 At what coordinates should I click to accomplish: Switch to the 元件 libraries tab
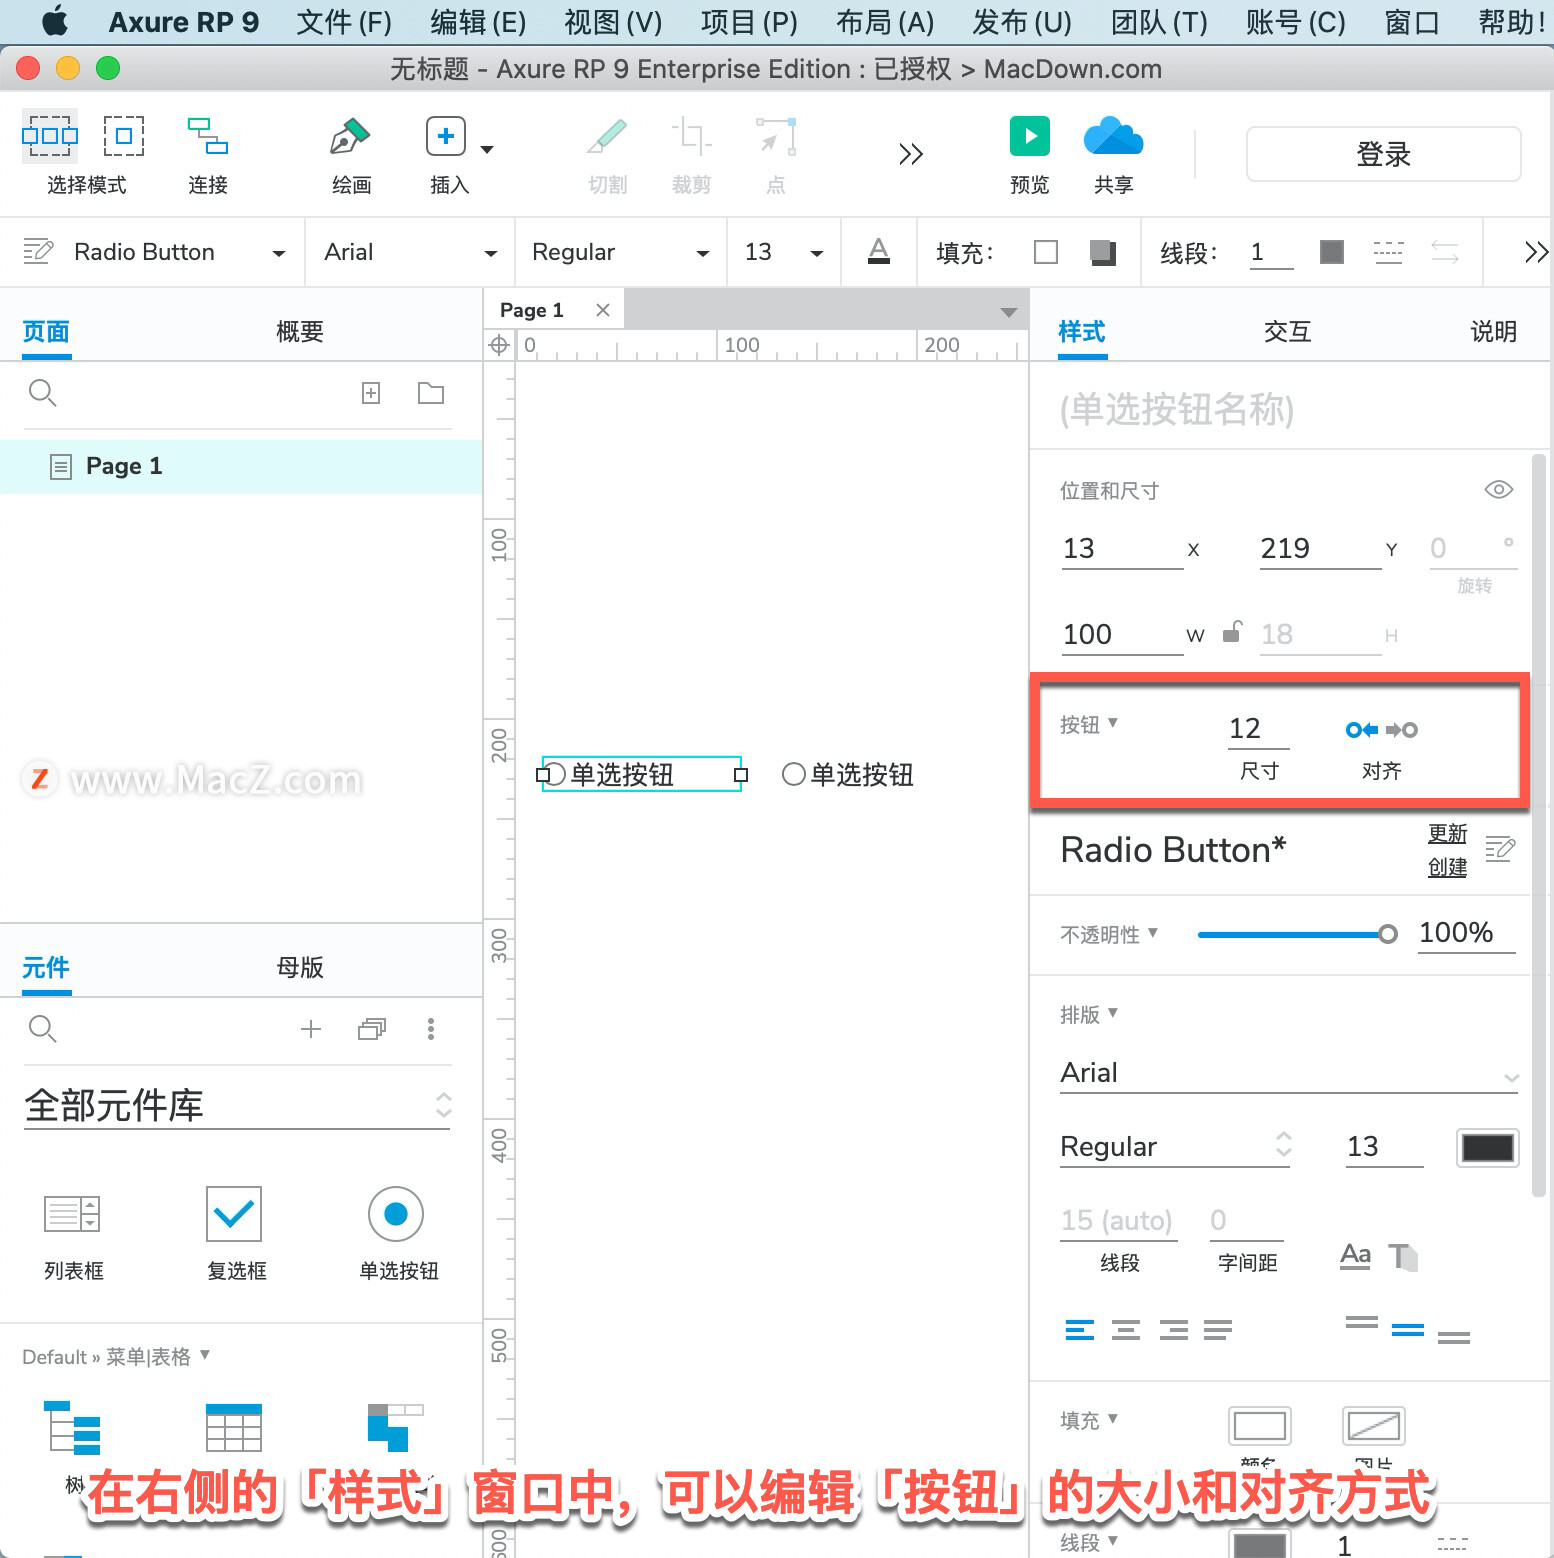coord(46,968)
